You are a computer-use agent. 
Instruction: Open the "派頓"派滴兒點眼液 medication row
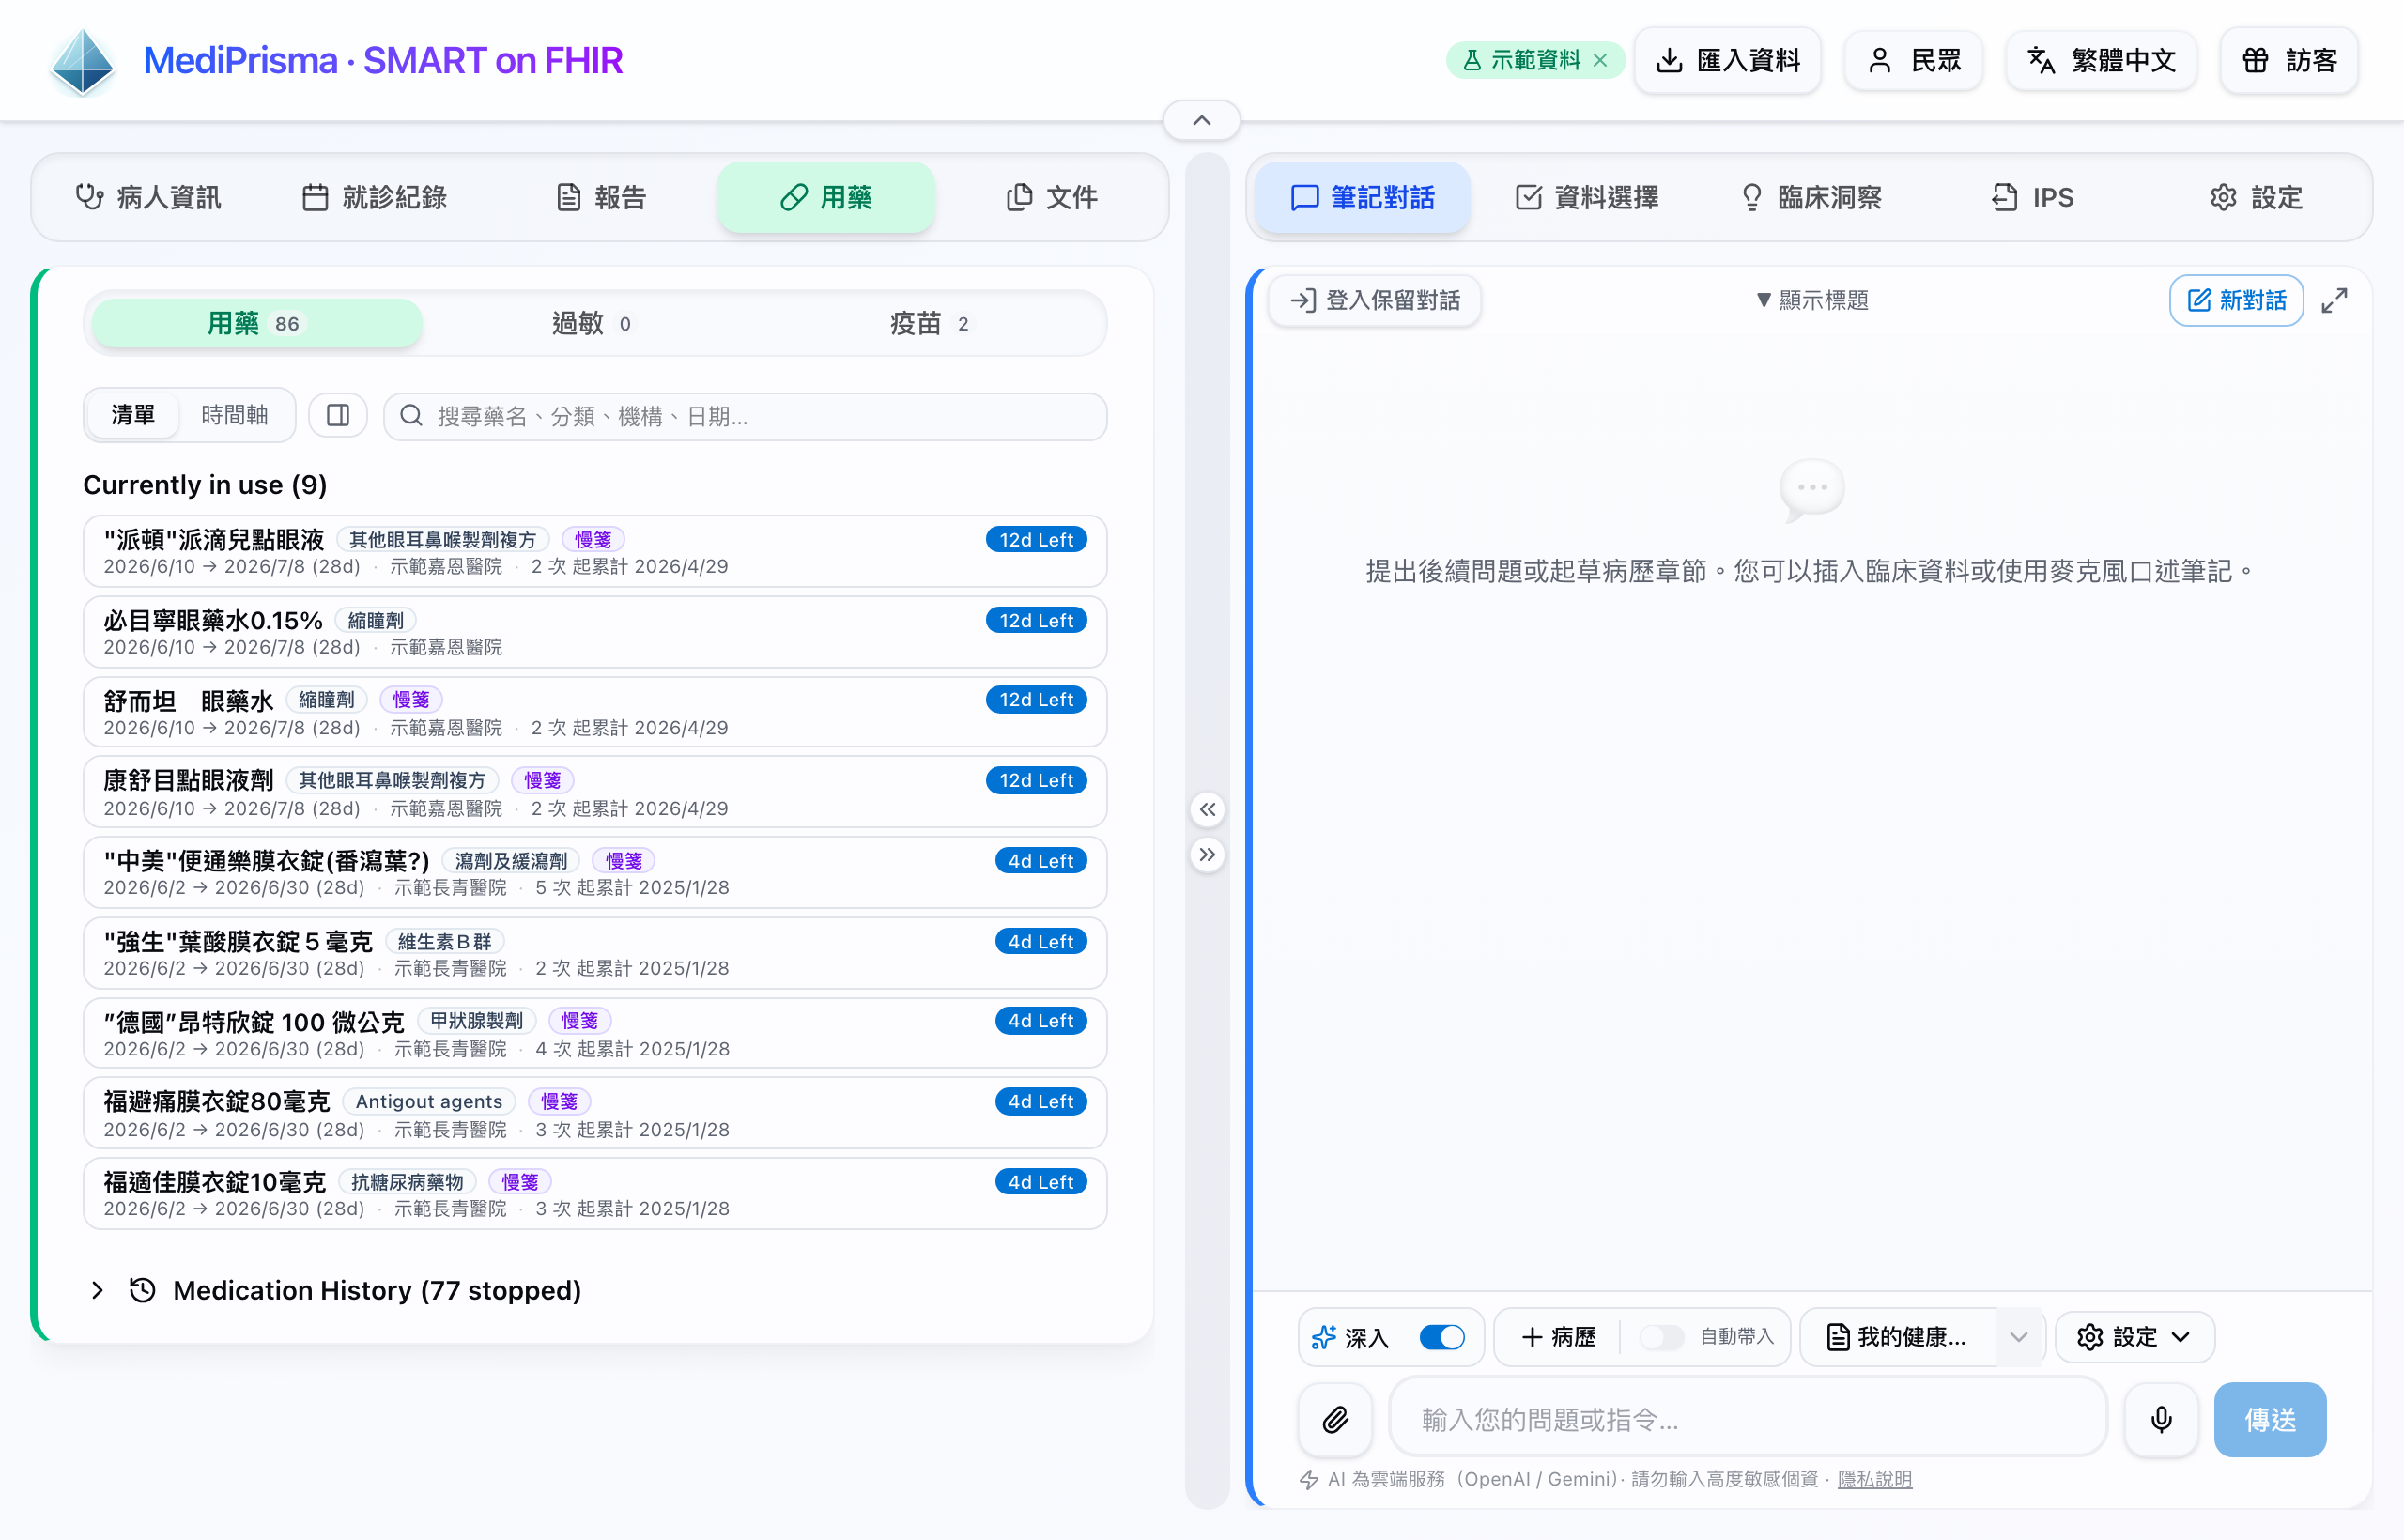coord(595,551)
